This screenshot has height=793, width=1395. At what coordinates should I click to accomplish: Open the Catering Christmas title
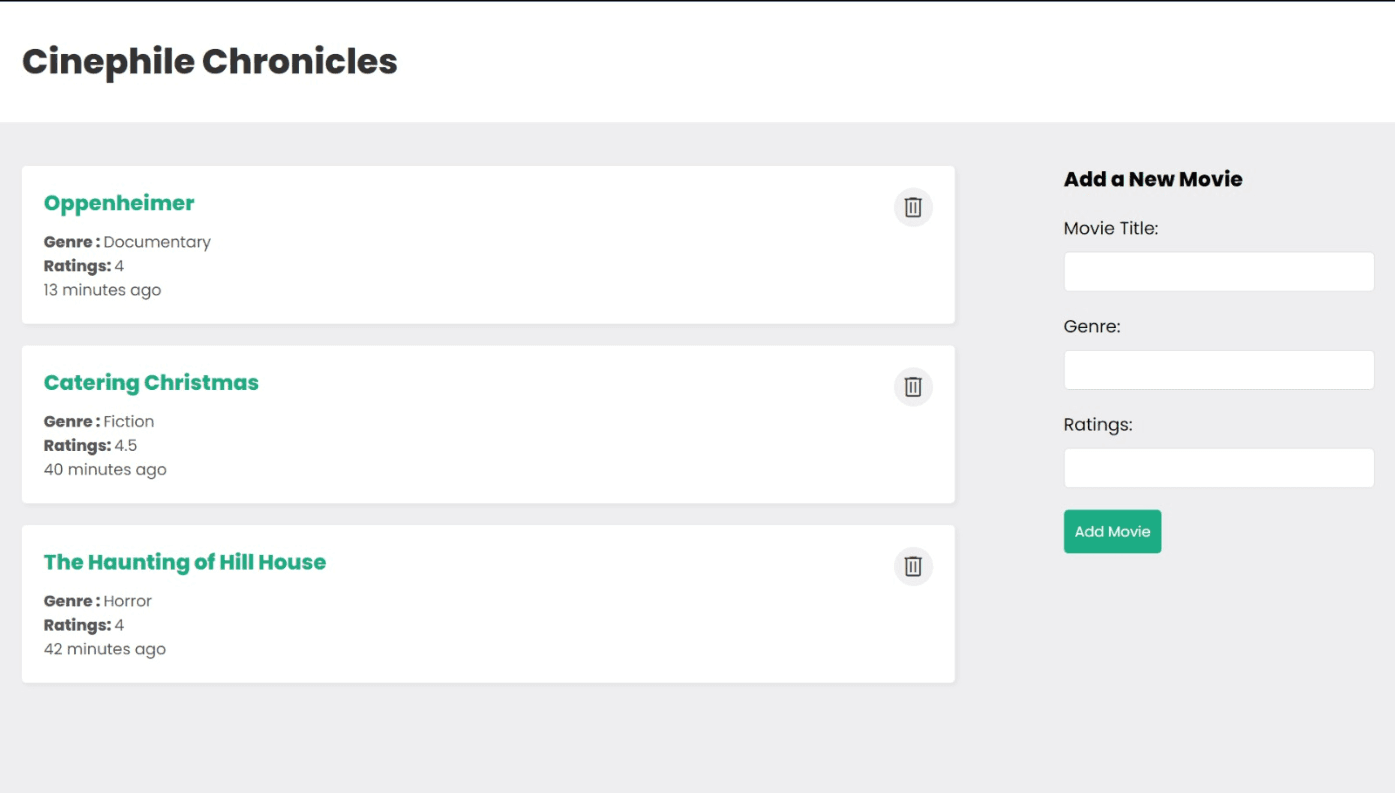(x=151, y=383)
